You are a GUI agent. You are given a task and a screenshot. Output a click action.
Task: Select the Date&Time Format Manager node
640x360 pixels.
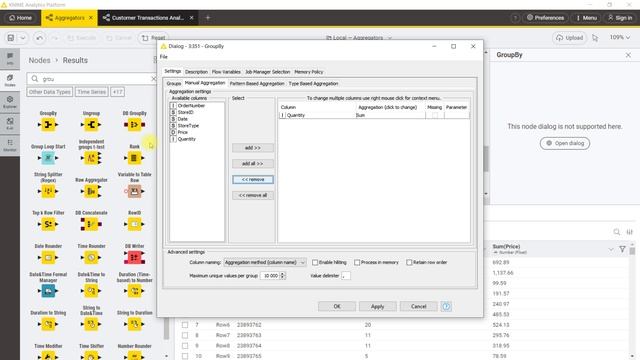pos(48,291)
